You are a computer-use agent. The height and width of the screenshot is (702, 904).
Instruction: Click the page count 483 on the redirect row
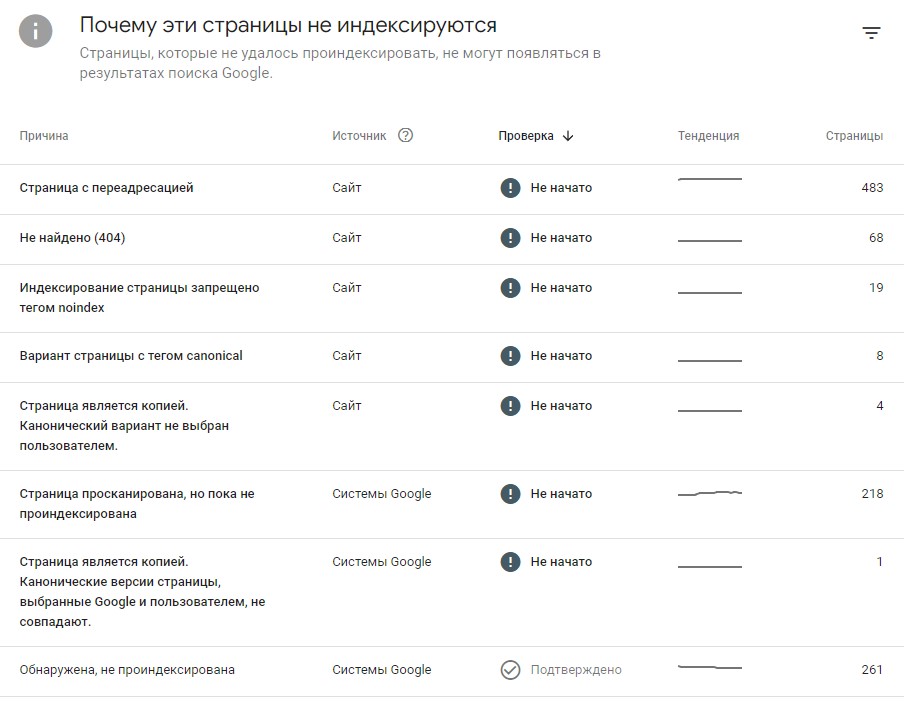click(871, 187)
